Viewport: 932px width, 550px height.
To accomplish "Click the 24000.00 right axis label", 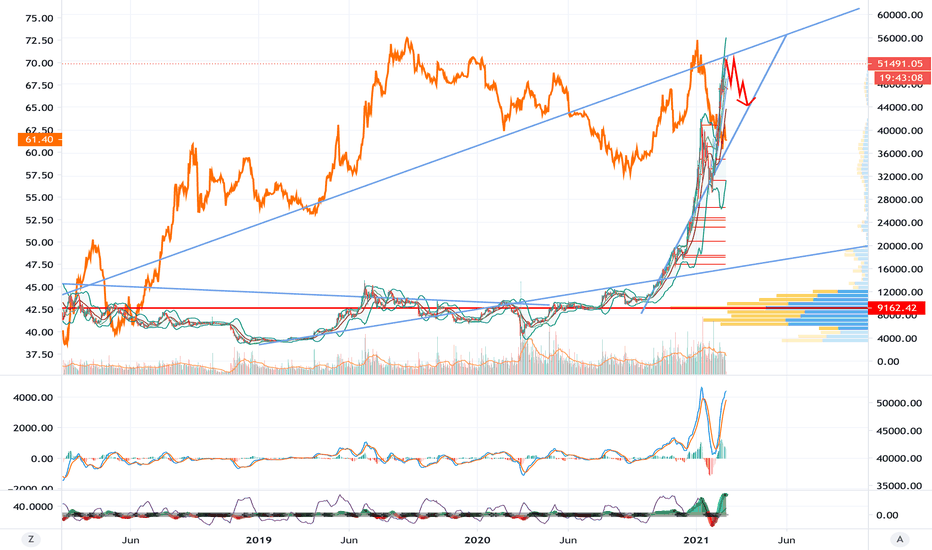I will (900, 222).
